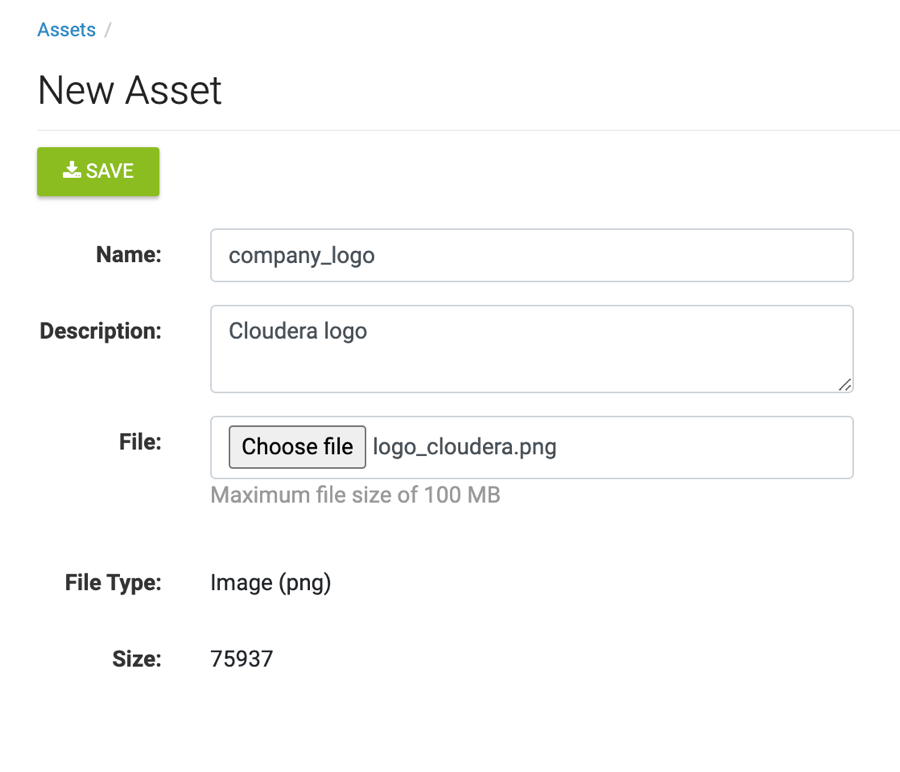Click the Name input field containing company_logo

pyautogui.click(x=532, y=255)
